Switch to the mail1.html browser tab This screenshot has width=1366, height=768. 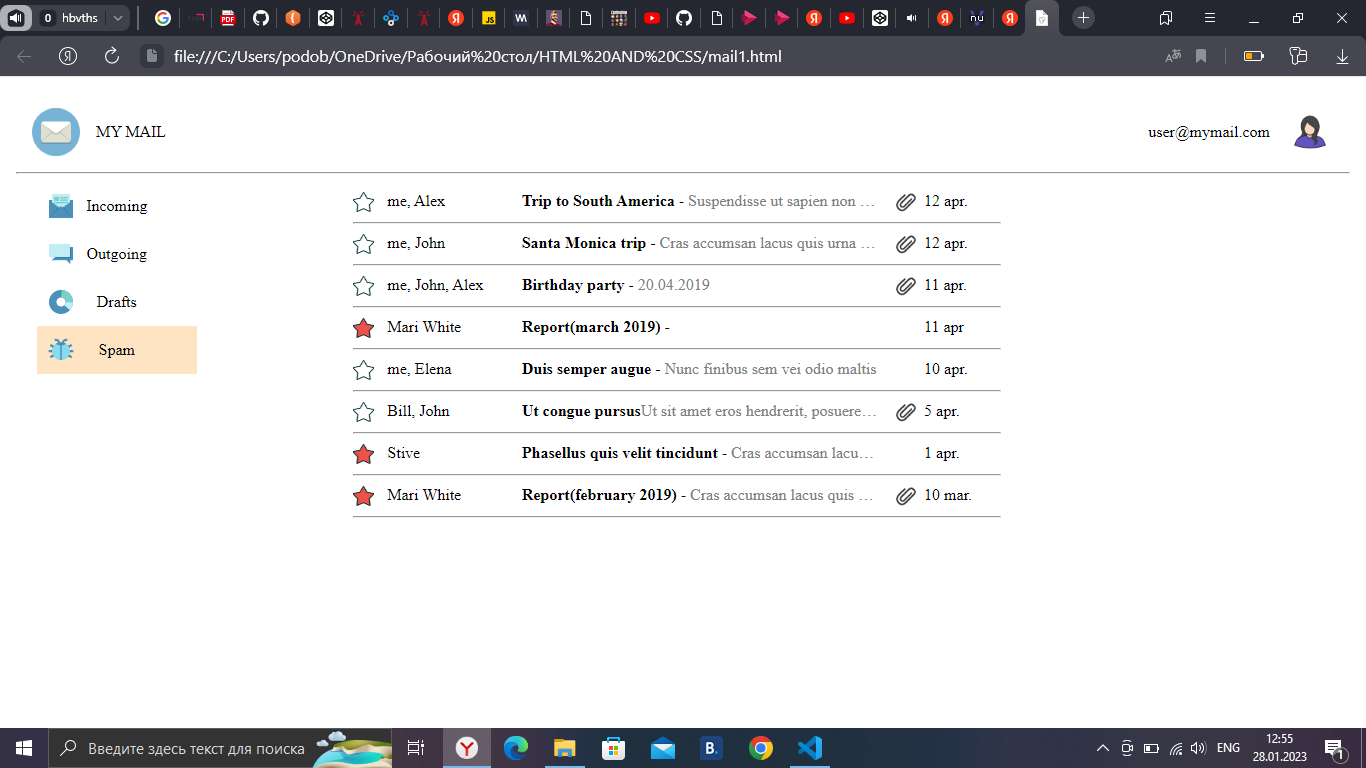1042,17
